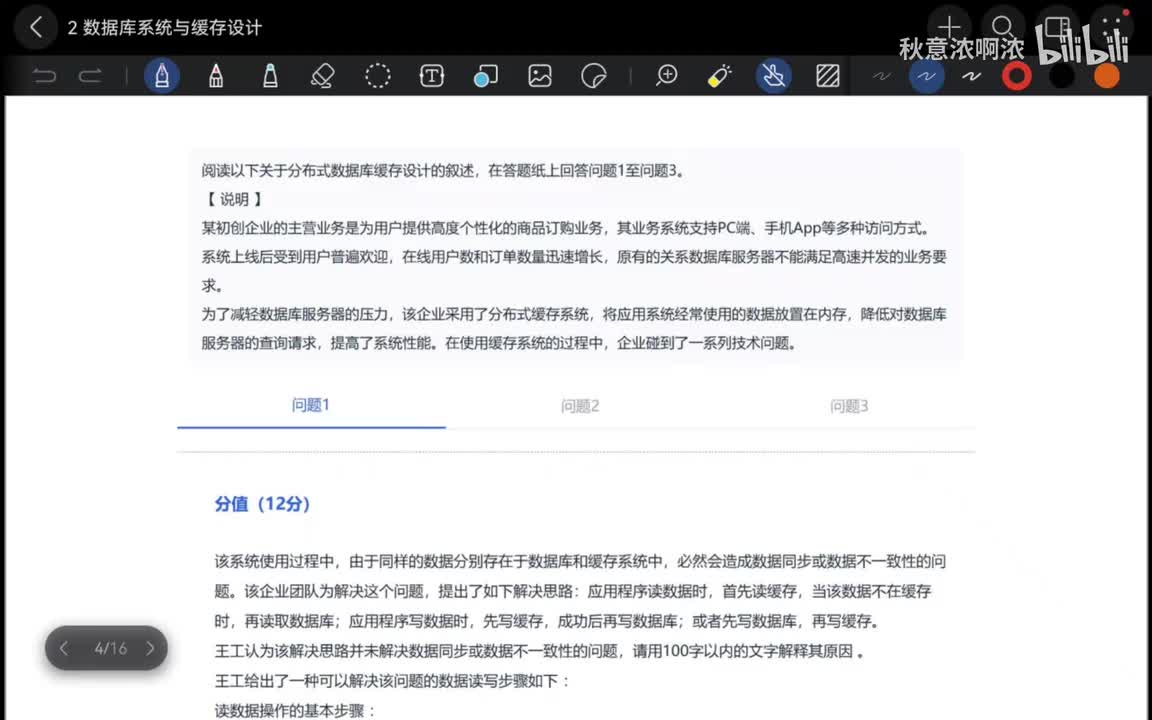Click the 【说明】 label
Image resolution: width=1152 pixels, height=720 pixels.
(x=233, y=199)
